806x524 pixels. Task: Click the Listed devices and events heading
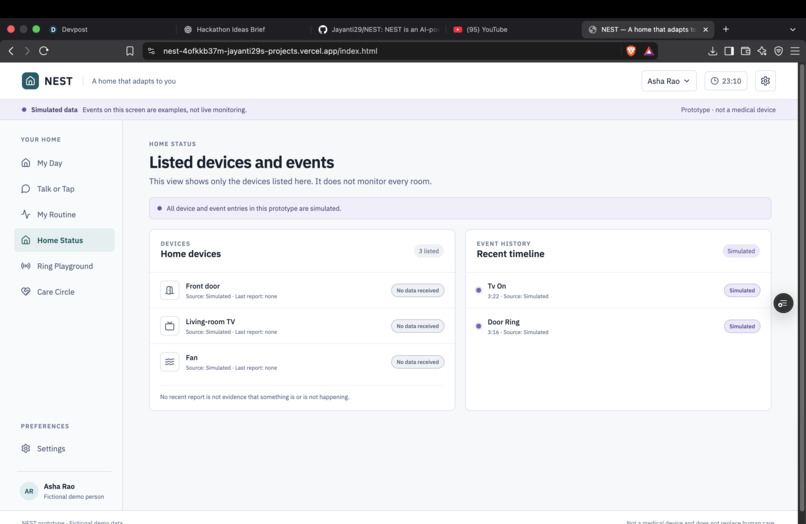[242, 162]
